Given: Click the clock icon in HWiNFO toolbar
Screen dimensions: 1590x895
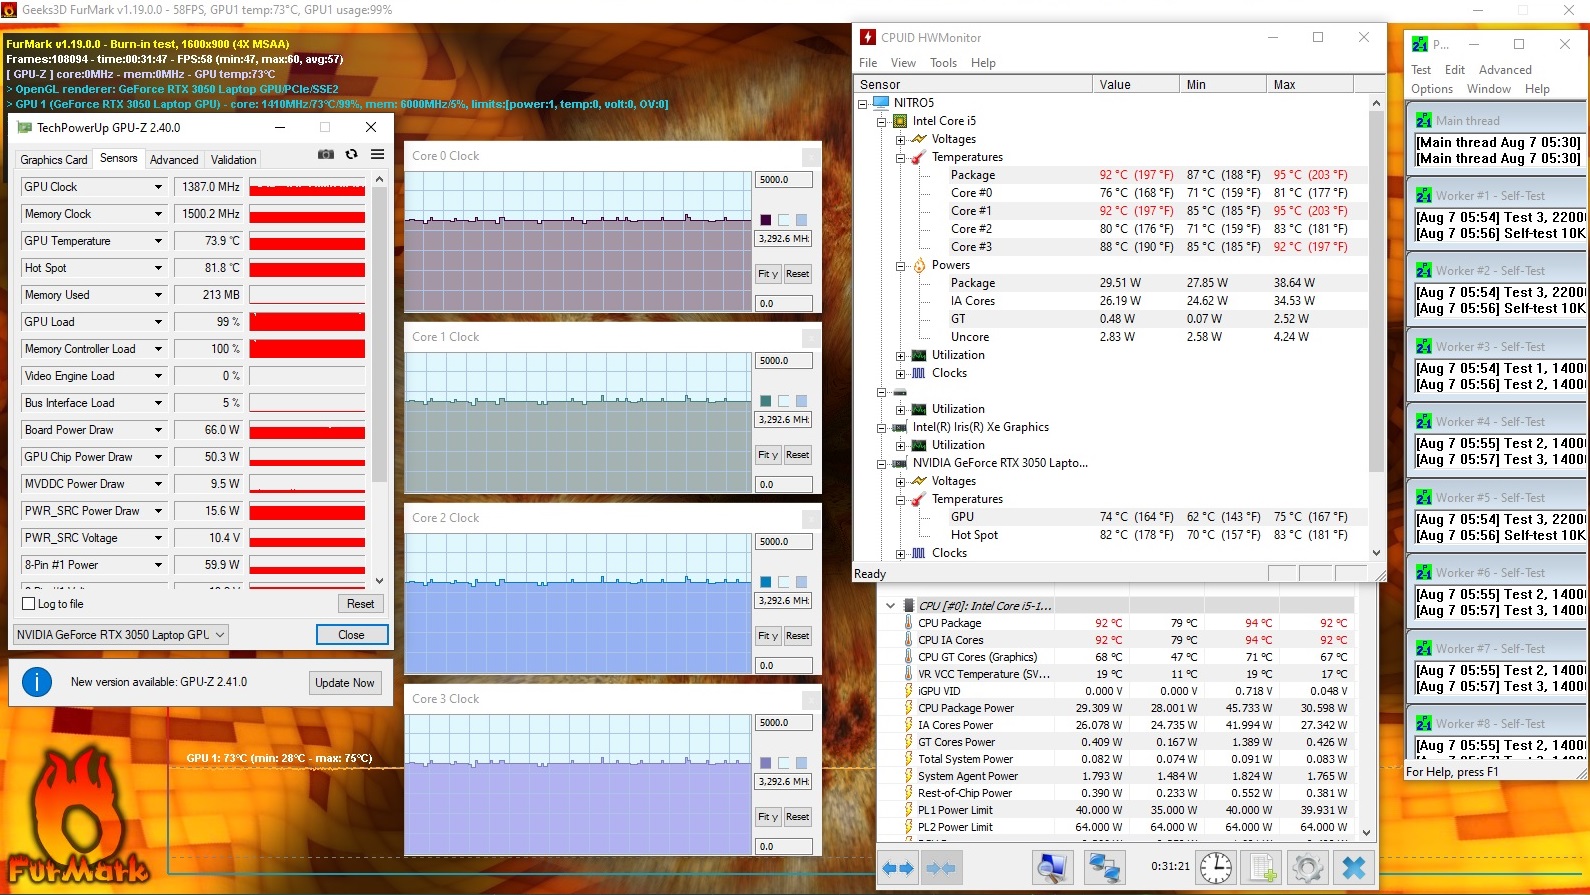Looking at the screenshot, I should coord(1216,868).
